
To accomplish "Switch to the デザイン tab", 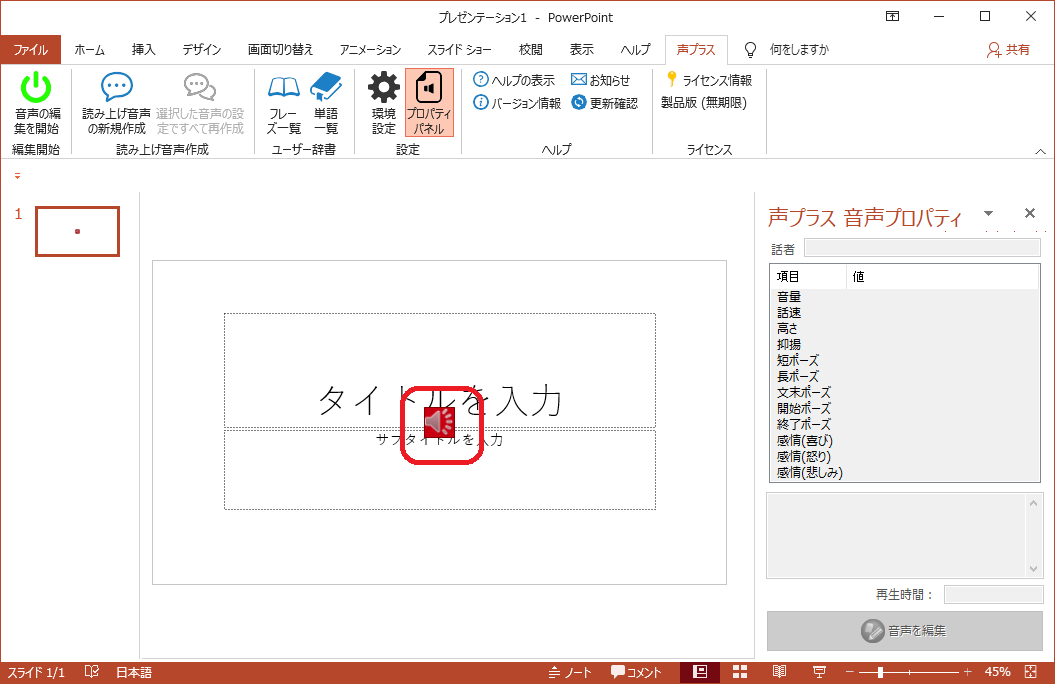I will pyautogui.click(x=202, y=50).
